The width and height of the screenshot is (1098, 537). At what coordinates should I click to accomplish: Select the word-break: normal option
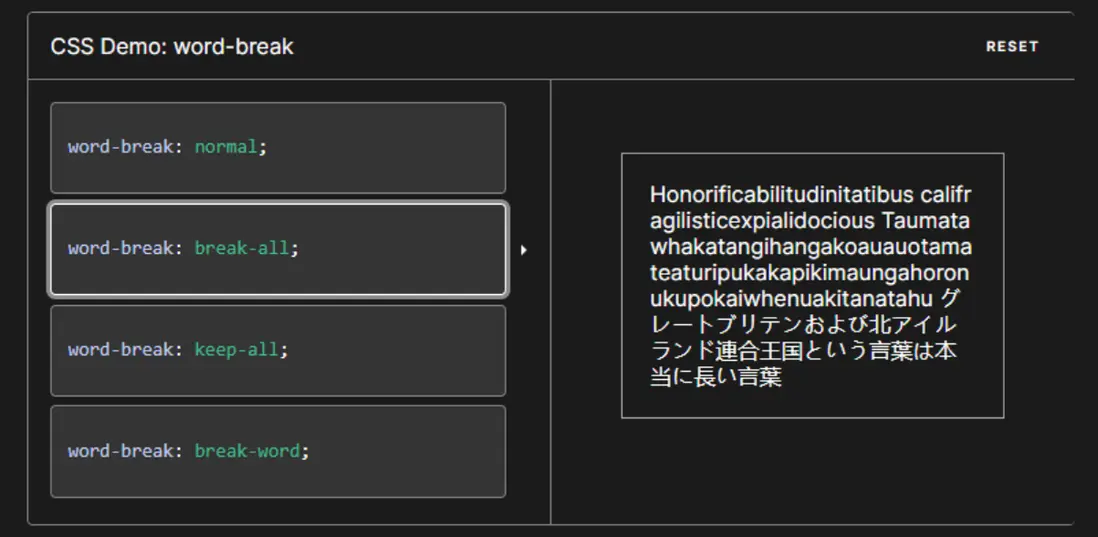click(x=278, y=148)
